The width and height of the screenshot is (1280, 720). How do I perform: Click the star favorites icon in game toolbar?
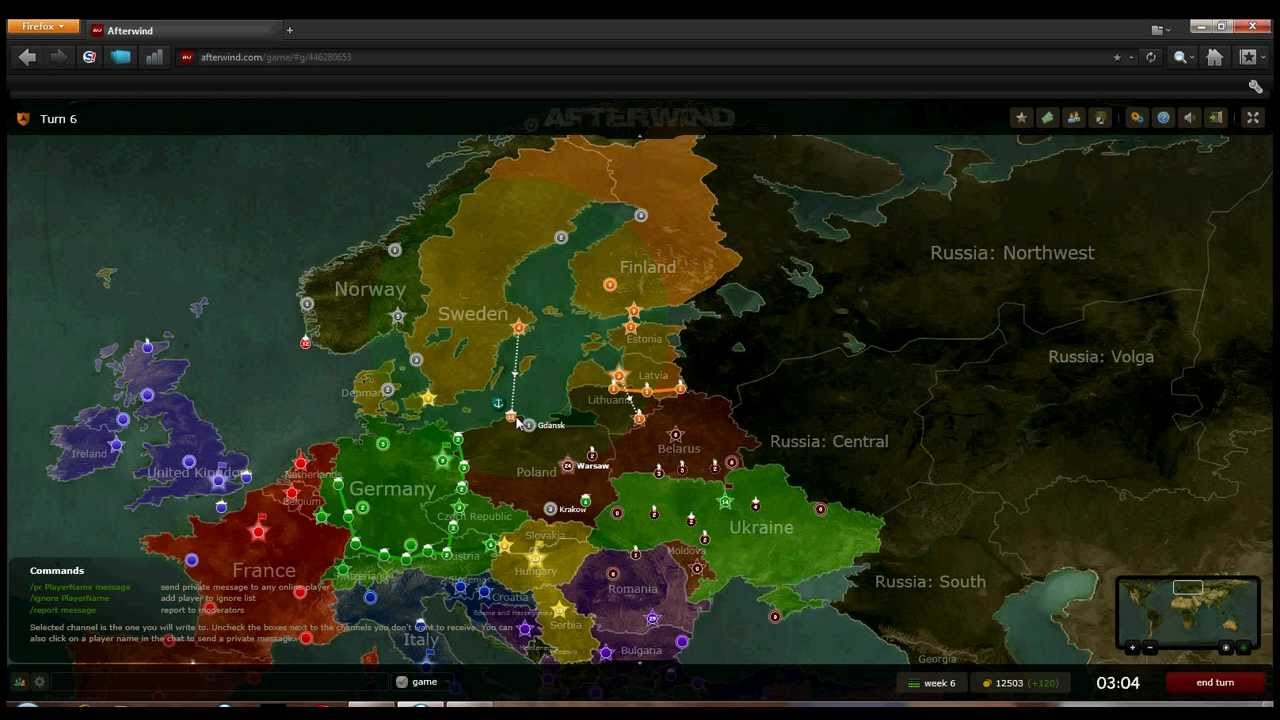tap(1021, 118)
